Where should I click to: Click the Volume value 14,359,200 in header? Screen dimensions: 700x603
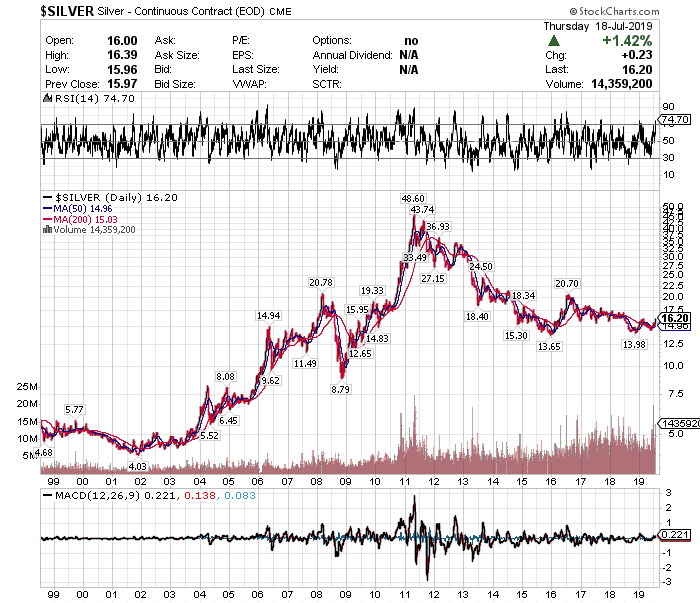(621, 84)
